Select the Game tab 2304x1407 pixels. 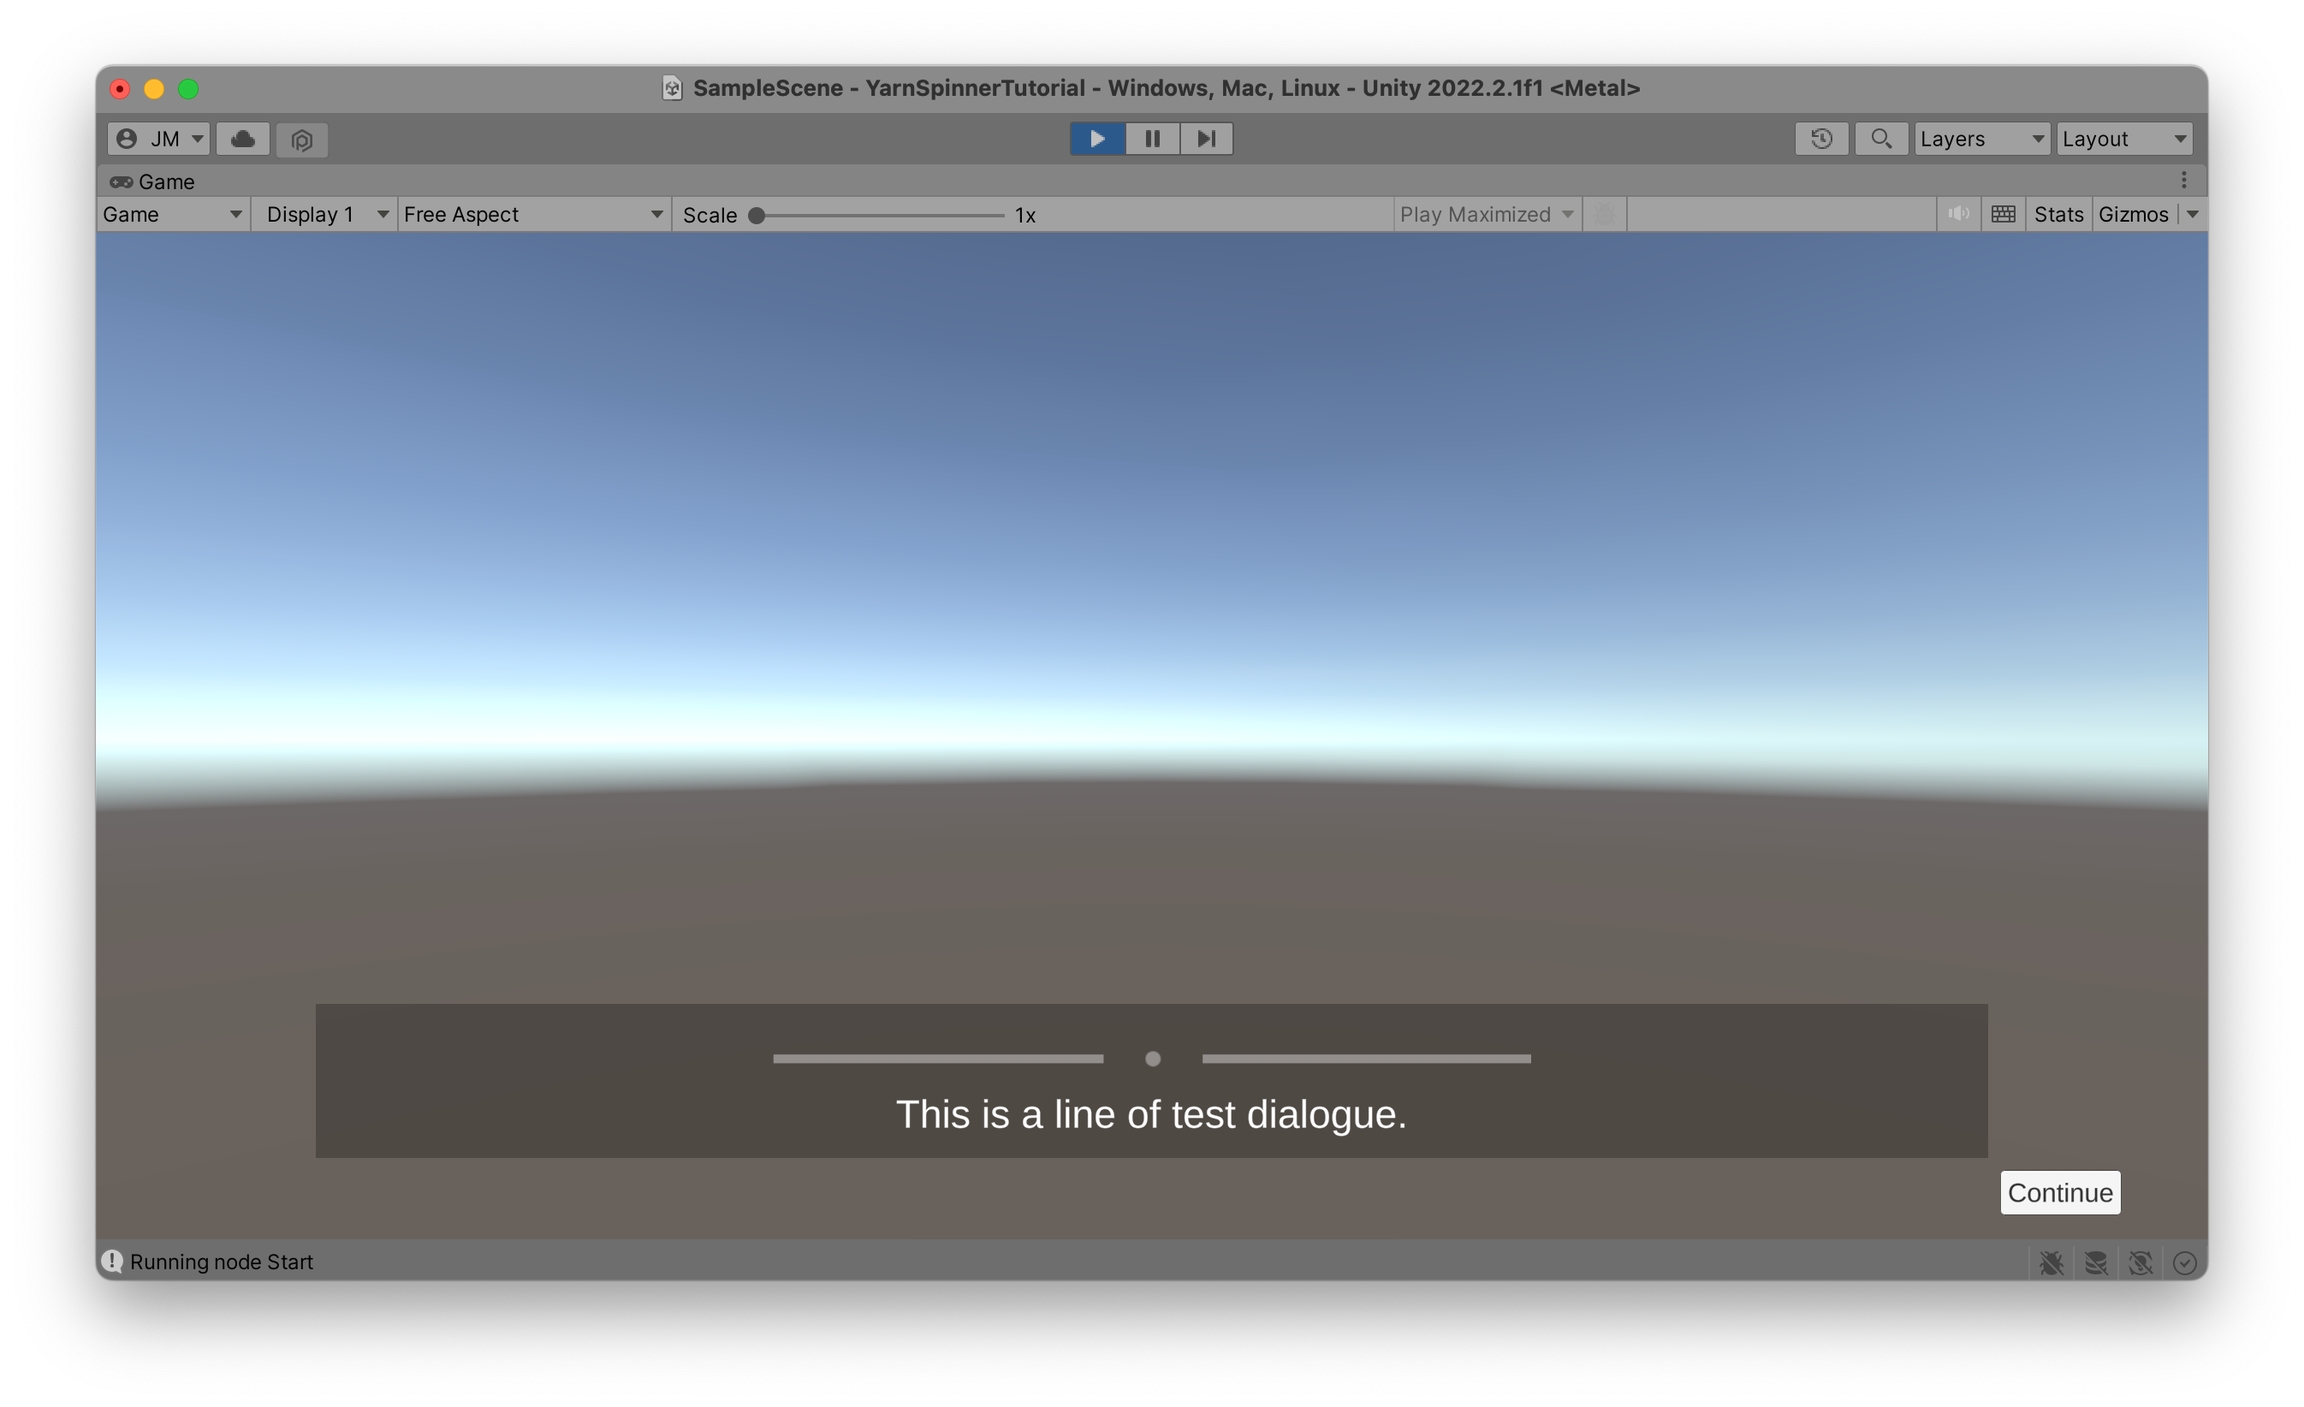click(153, 181)
